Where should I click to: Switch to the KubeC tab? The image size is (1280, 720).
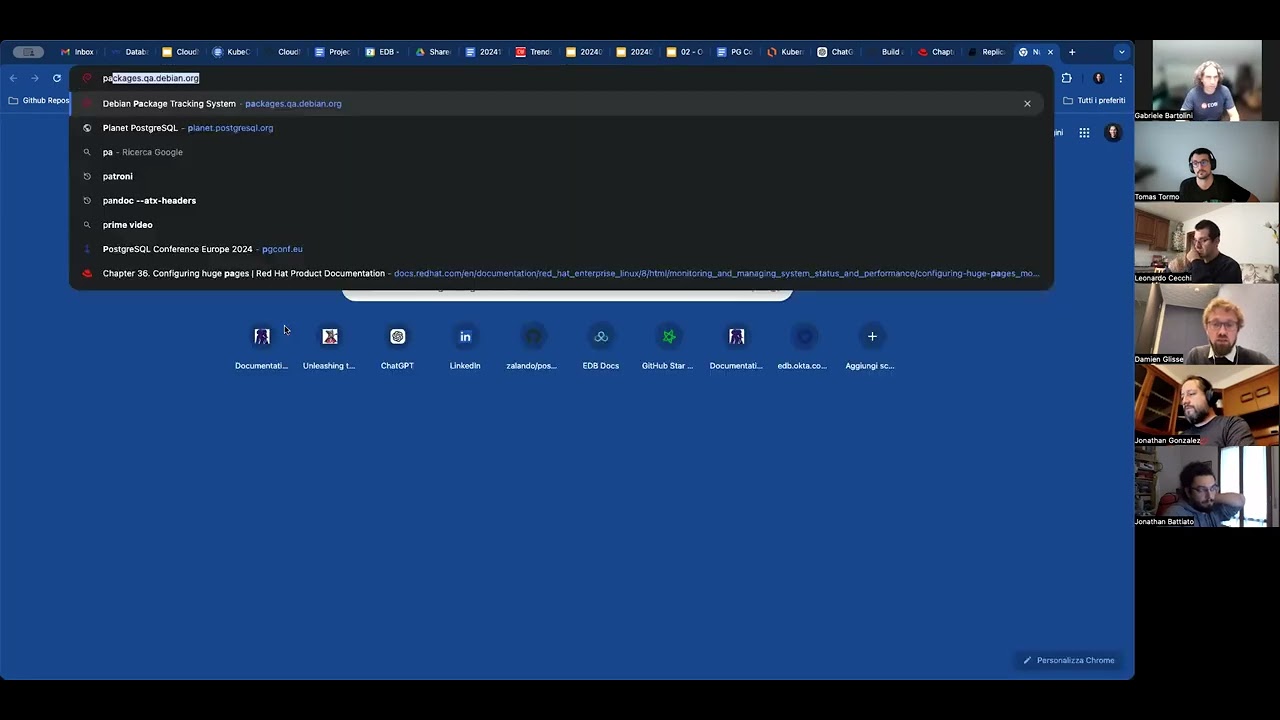pyautogui.click(x=231, y=52)
